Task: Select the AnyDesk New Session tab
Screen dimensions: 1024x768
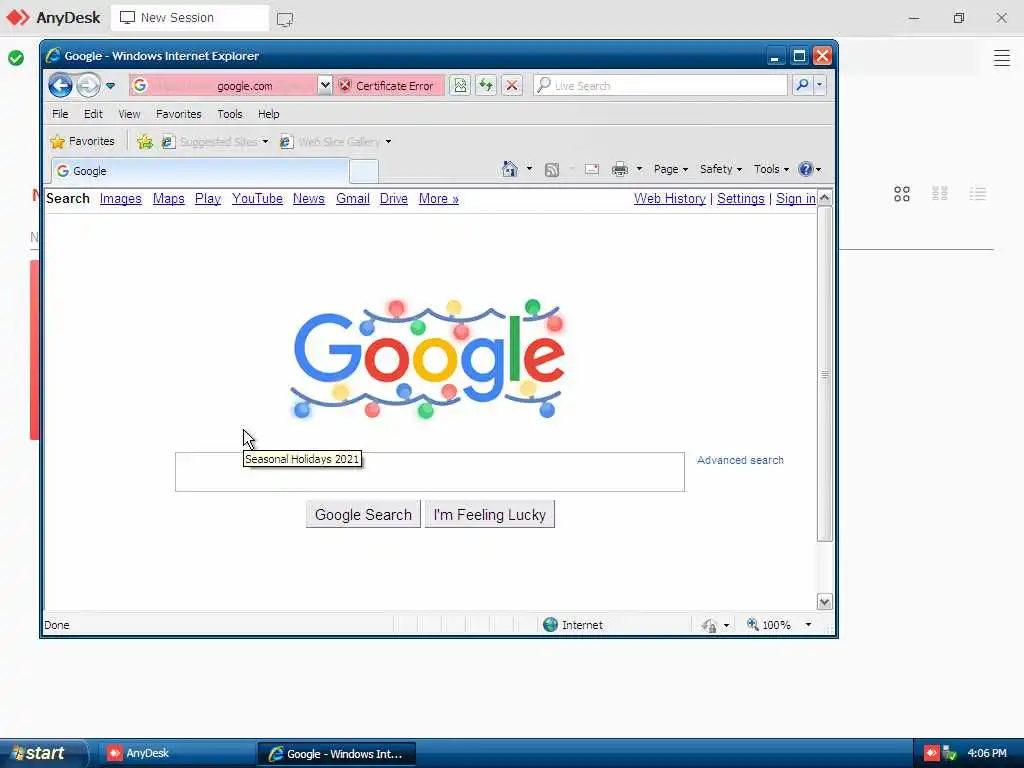Action: (190, 18)
